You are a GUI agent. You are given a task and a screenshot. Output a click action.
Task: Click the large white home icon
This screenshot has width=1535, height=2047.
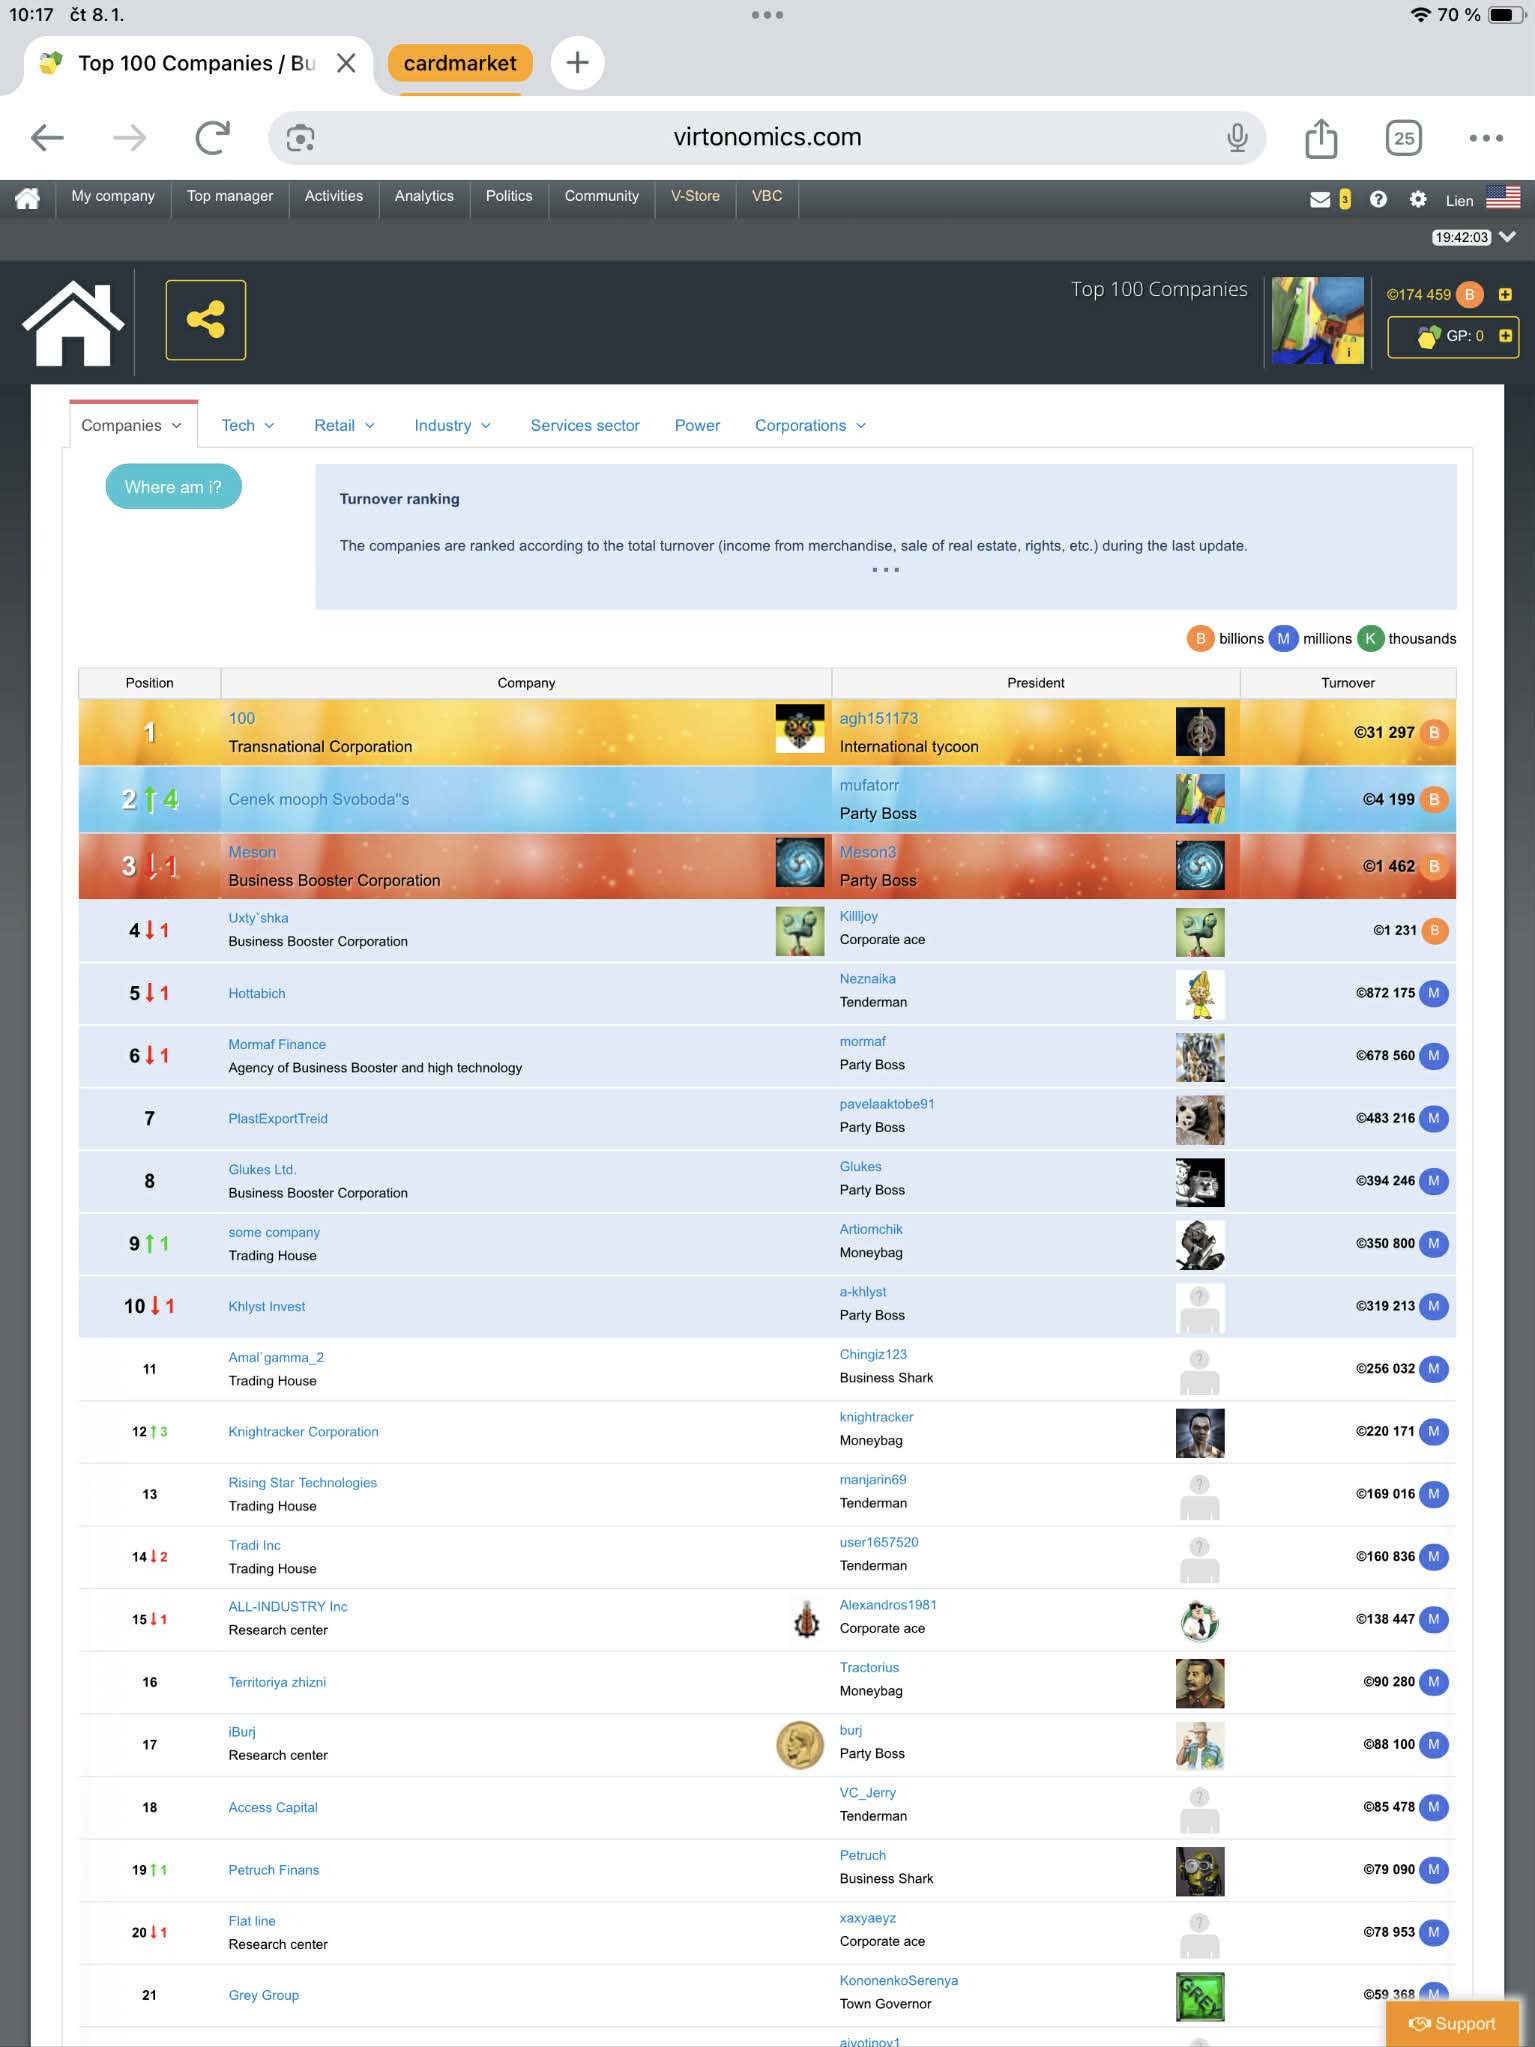(73, 322)
